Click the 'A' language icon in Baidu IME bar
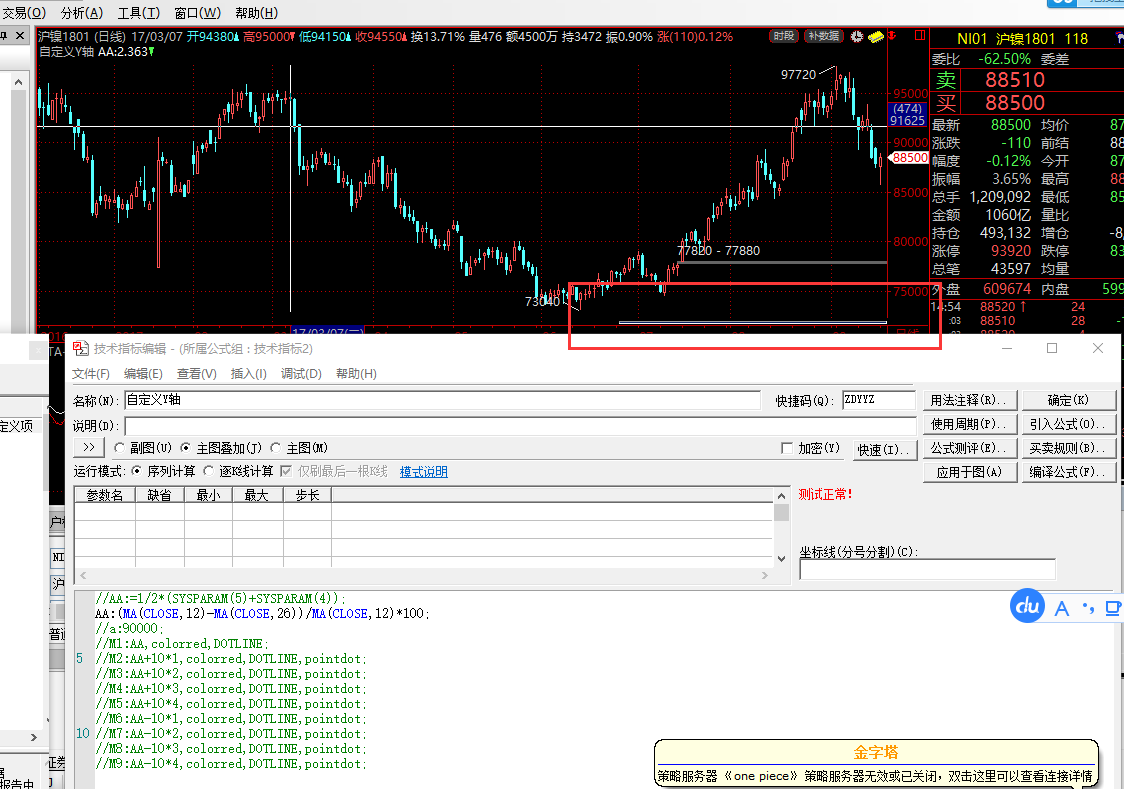Viewport: 1124px width, 789px height. point(1062,608)
